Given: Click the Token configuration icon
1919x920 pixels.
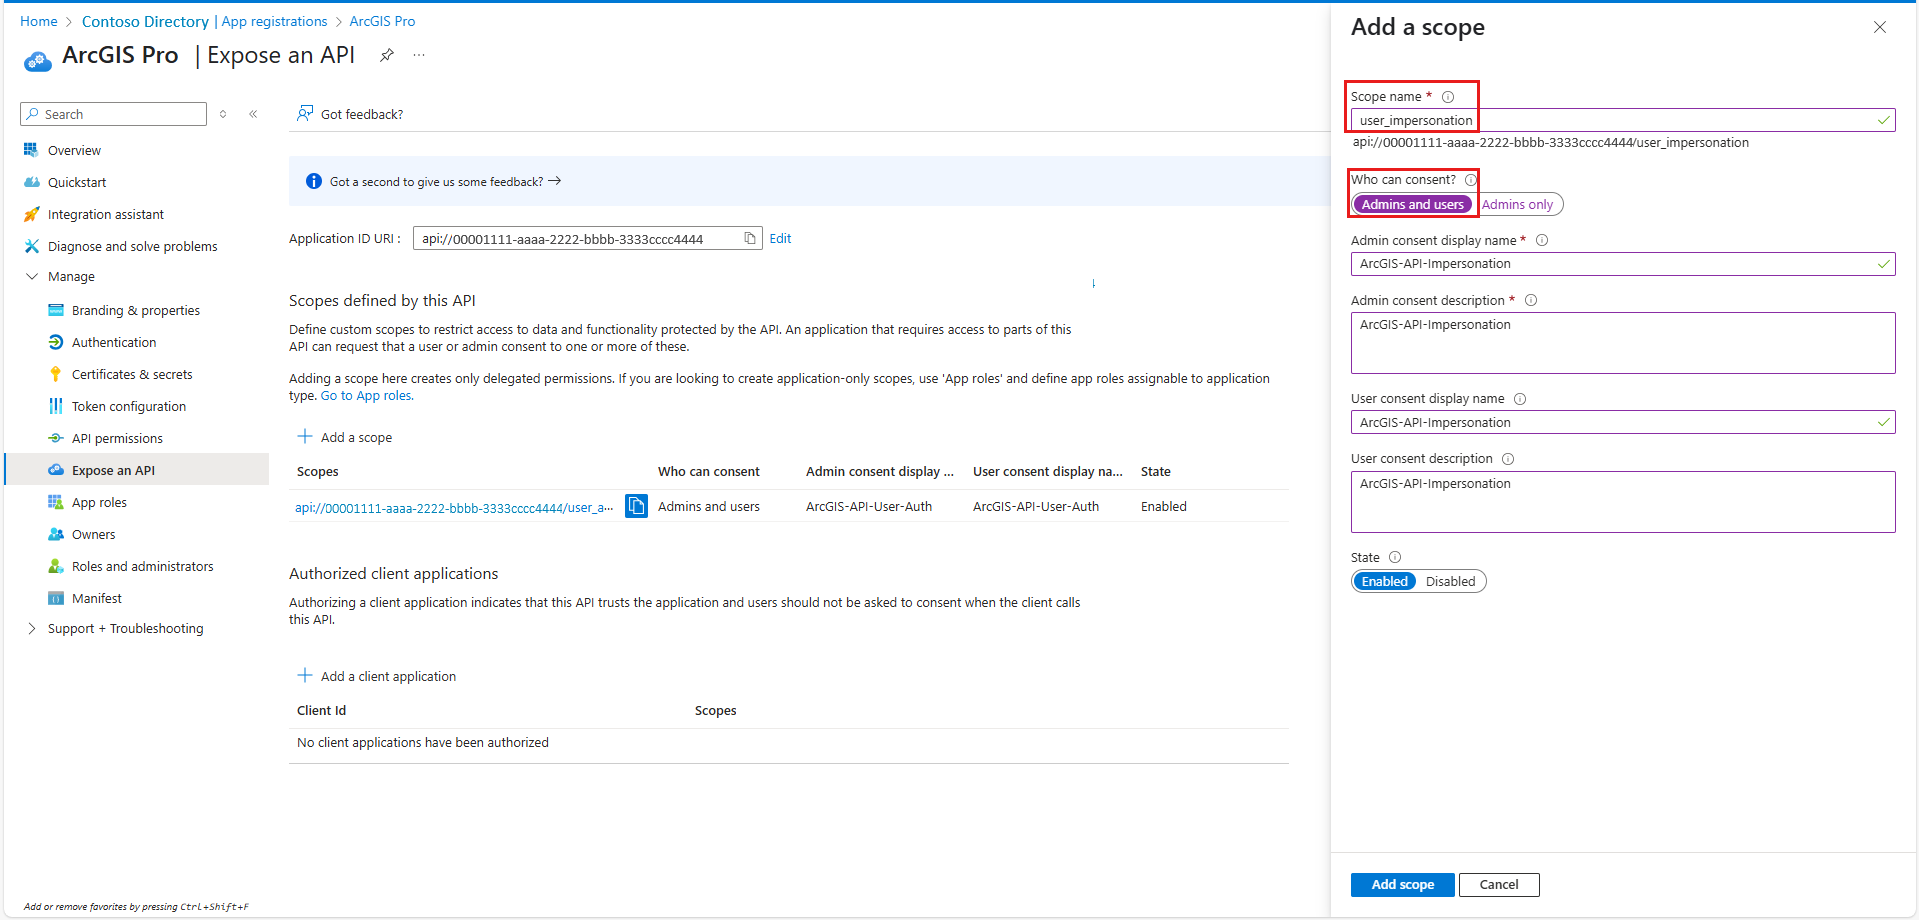Looking at the screenshot, I should click(x=56, y=406).
